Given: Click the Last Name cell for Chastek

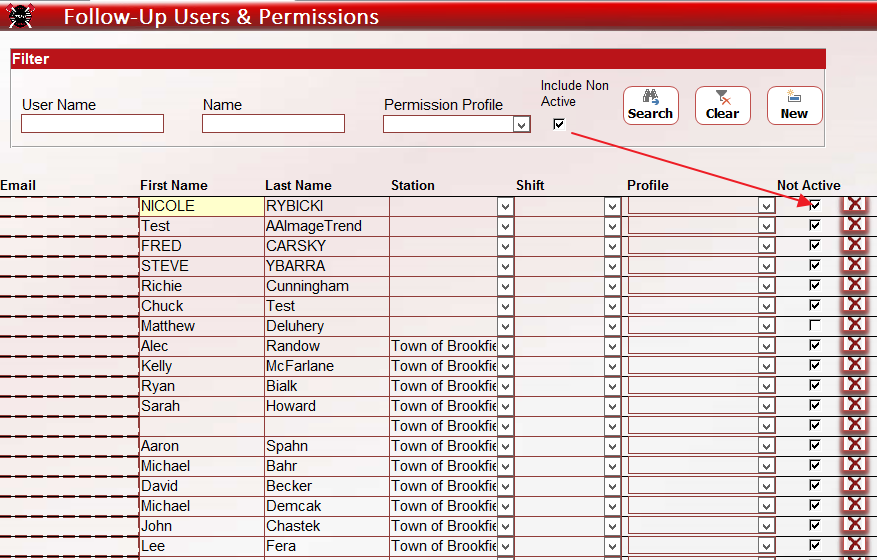Looking at the screenshot, I should click(x=326, y=526).
